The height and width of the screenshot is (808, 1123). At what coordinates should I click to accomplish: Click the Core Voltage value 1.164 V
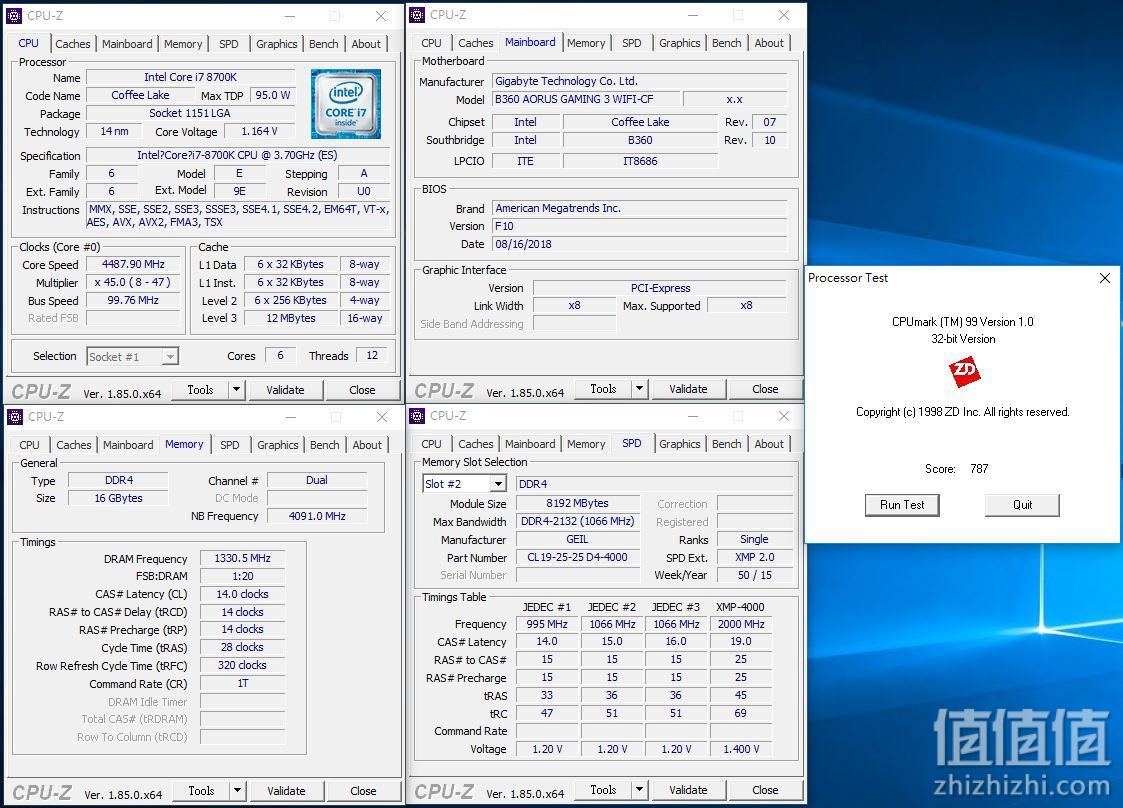pos(259,131)
